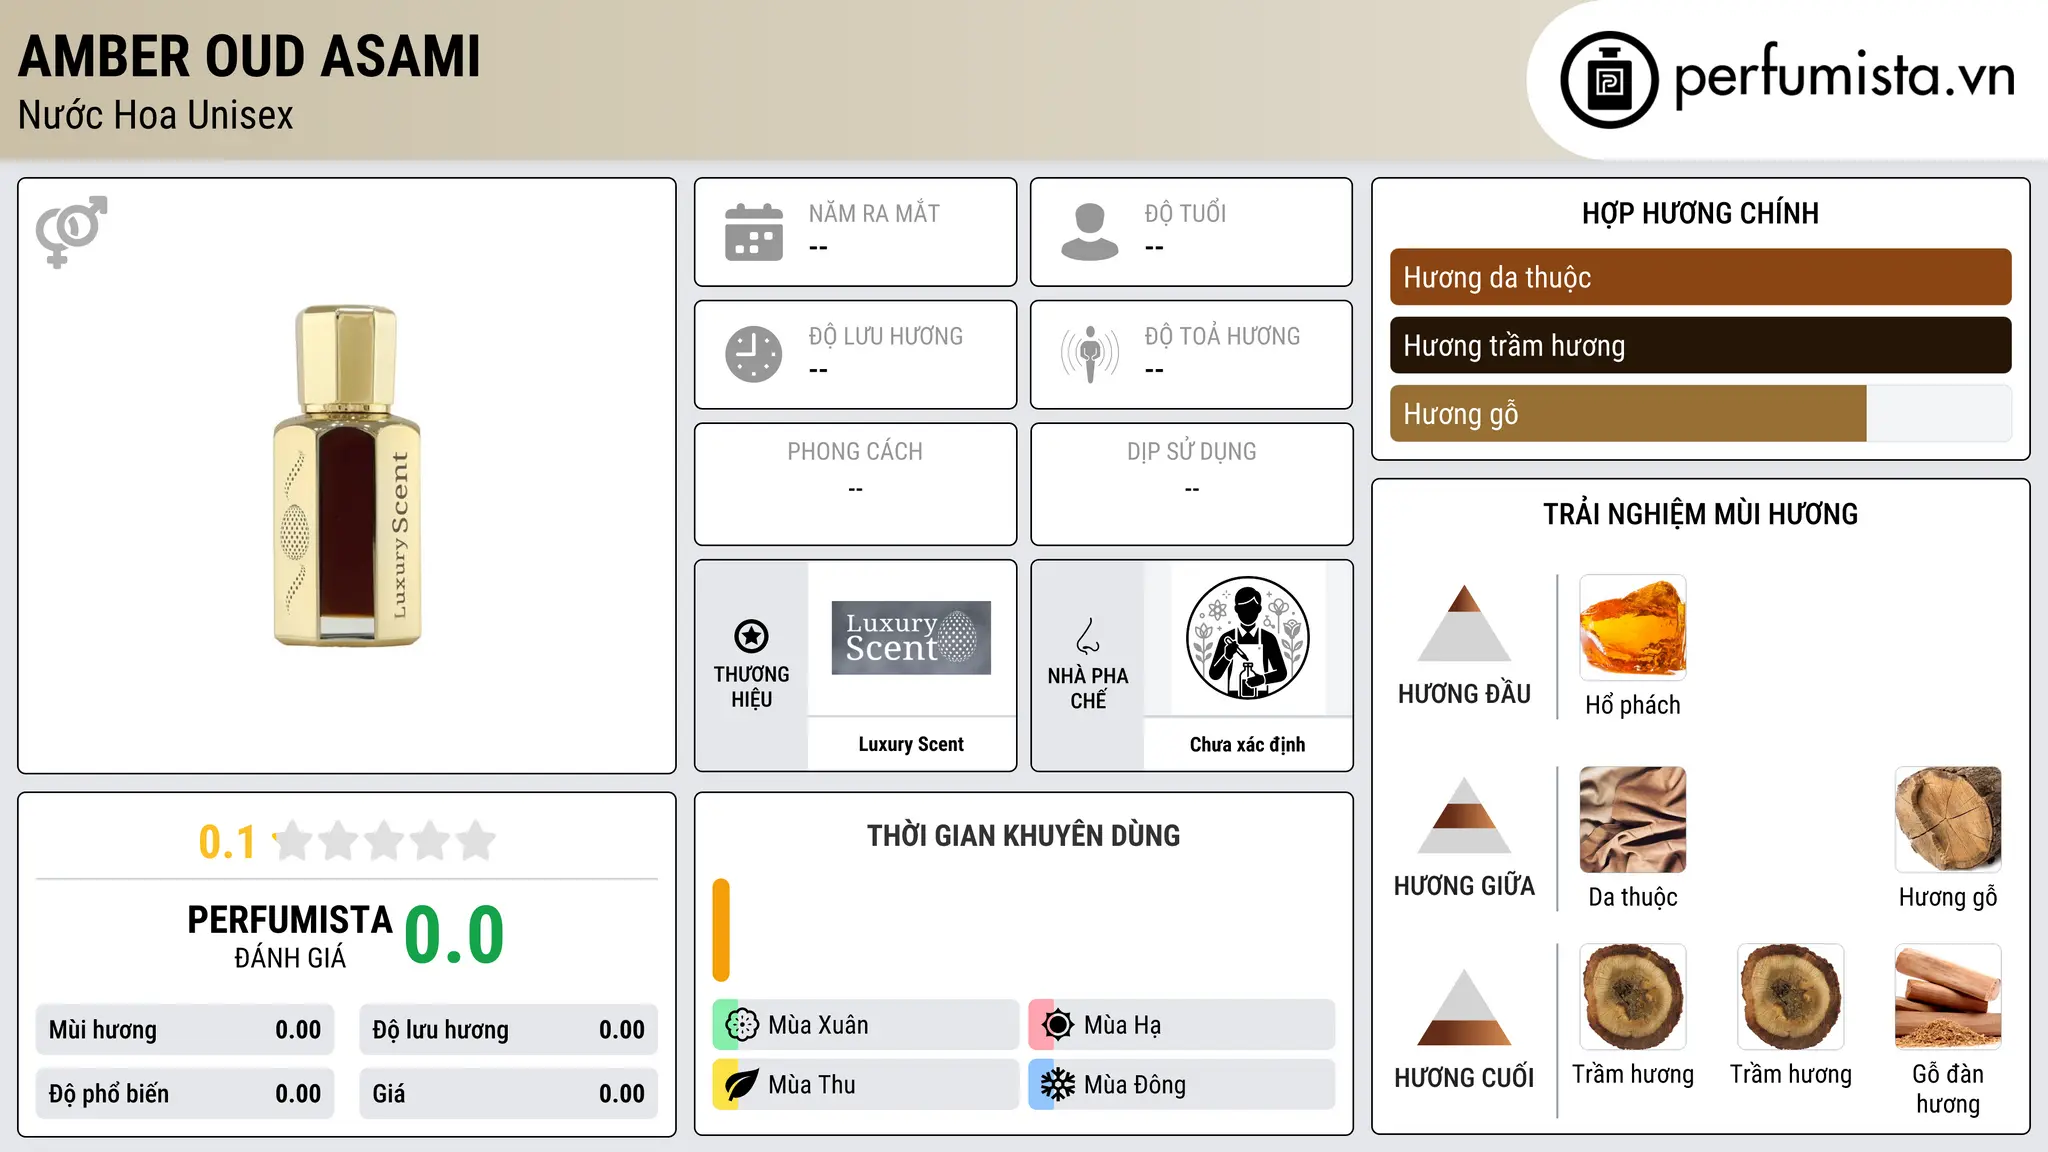Click the THỜI GIAN KHUYÊN DÙNG heading

[x=1023, y=835]
